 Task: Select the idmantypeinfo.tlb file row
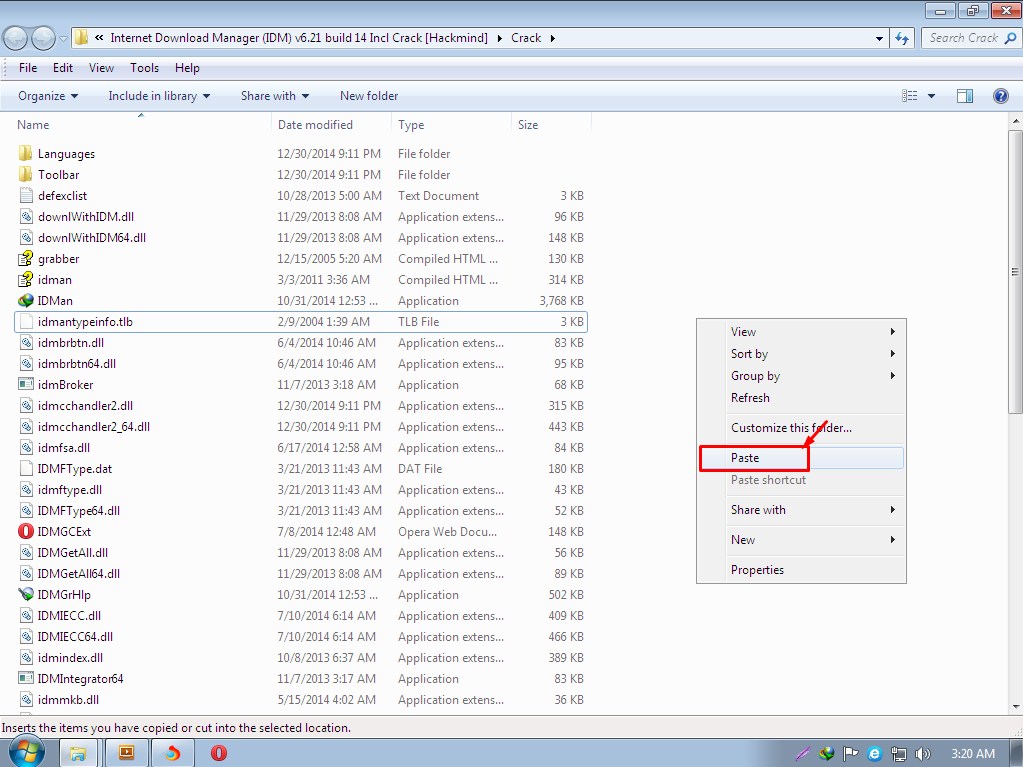(x=301, y=322)
